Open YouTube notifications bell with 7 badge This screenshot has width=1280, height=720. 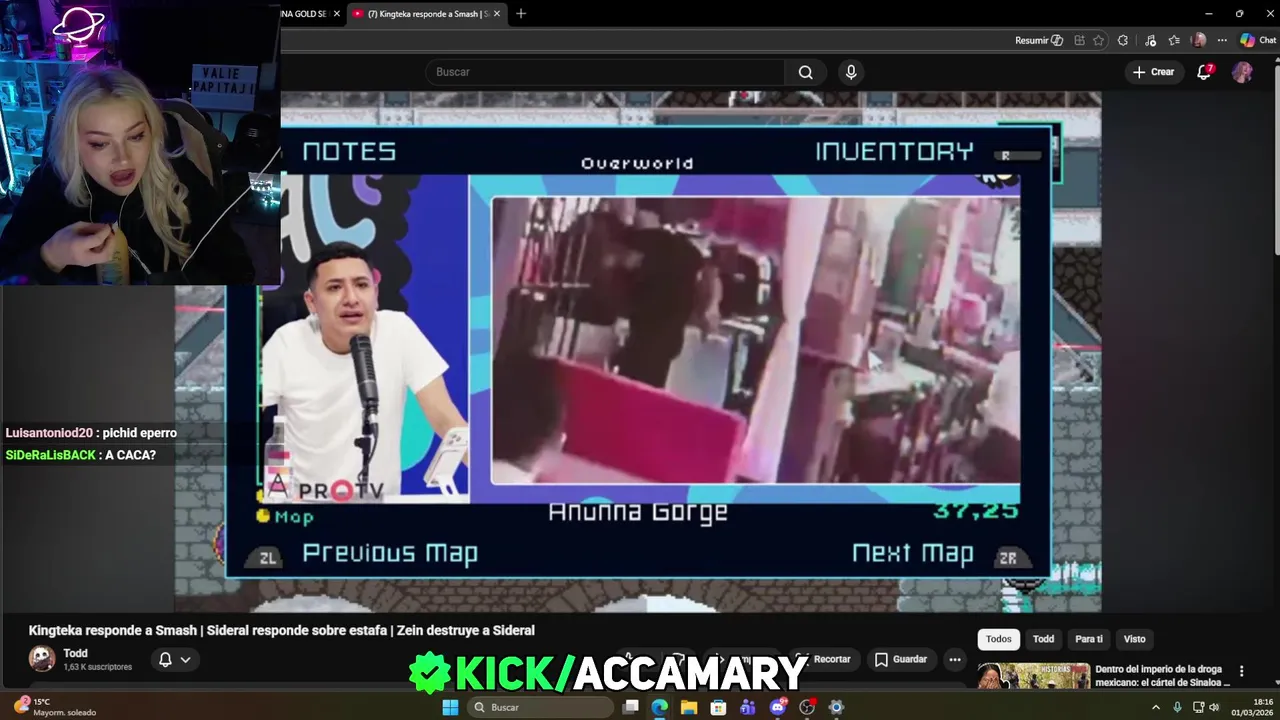tap(1204, 72)
